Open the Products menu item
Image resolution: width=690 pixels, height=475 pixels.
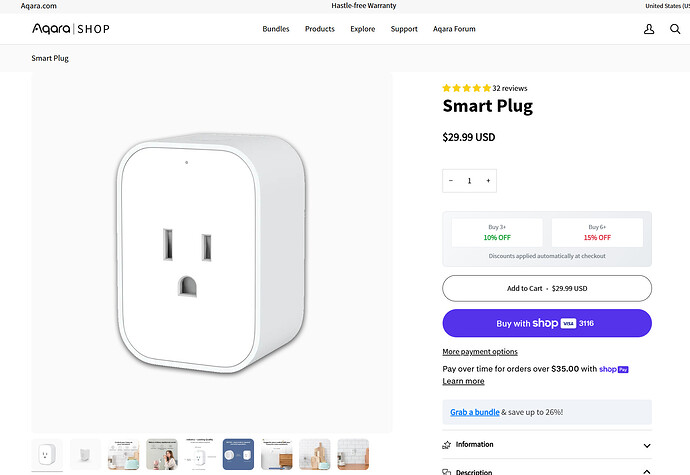pyautogui.click(x=320, y=29)
